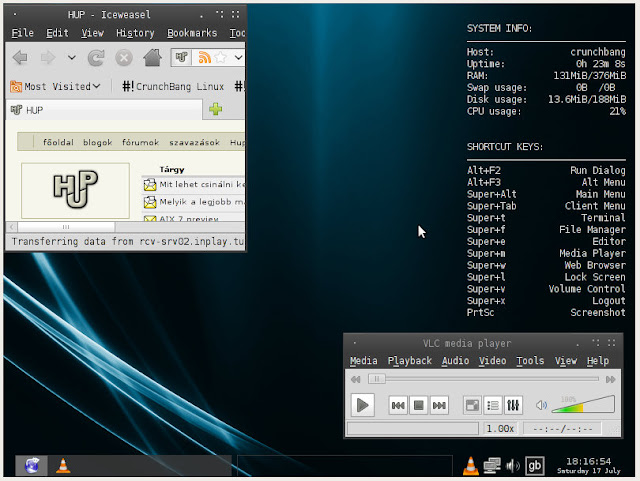640x481 pixels.
Task: Open the Audio menu in VLC
Action: 455,361
